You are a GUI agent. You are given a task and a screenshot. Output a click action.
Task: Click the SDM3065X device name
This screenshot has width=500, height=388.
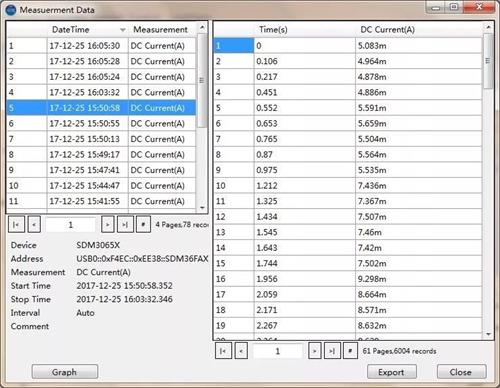coord(98,245)
